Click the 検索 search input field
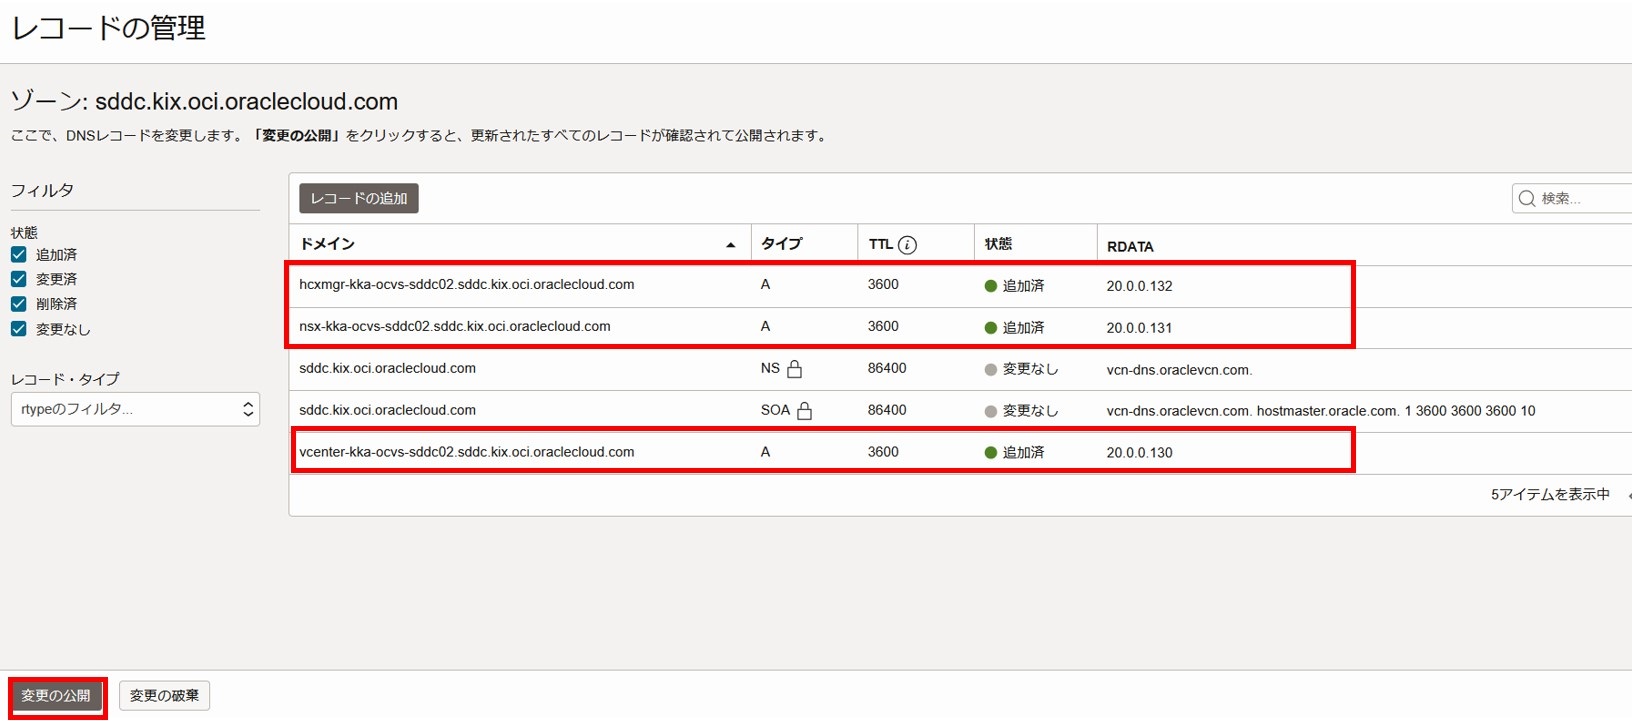Image resolution: width=1632 pixels, height=721 pixels. point(1582,199)
